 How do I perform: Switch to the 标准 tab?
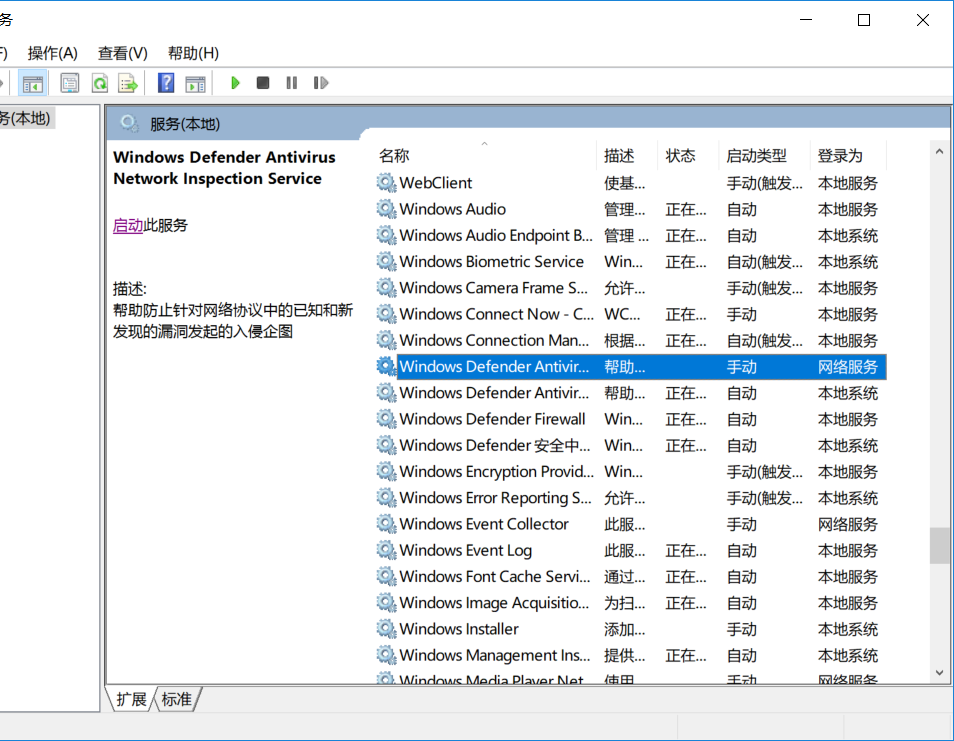coord(176,699)
